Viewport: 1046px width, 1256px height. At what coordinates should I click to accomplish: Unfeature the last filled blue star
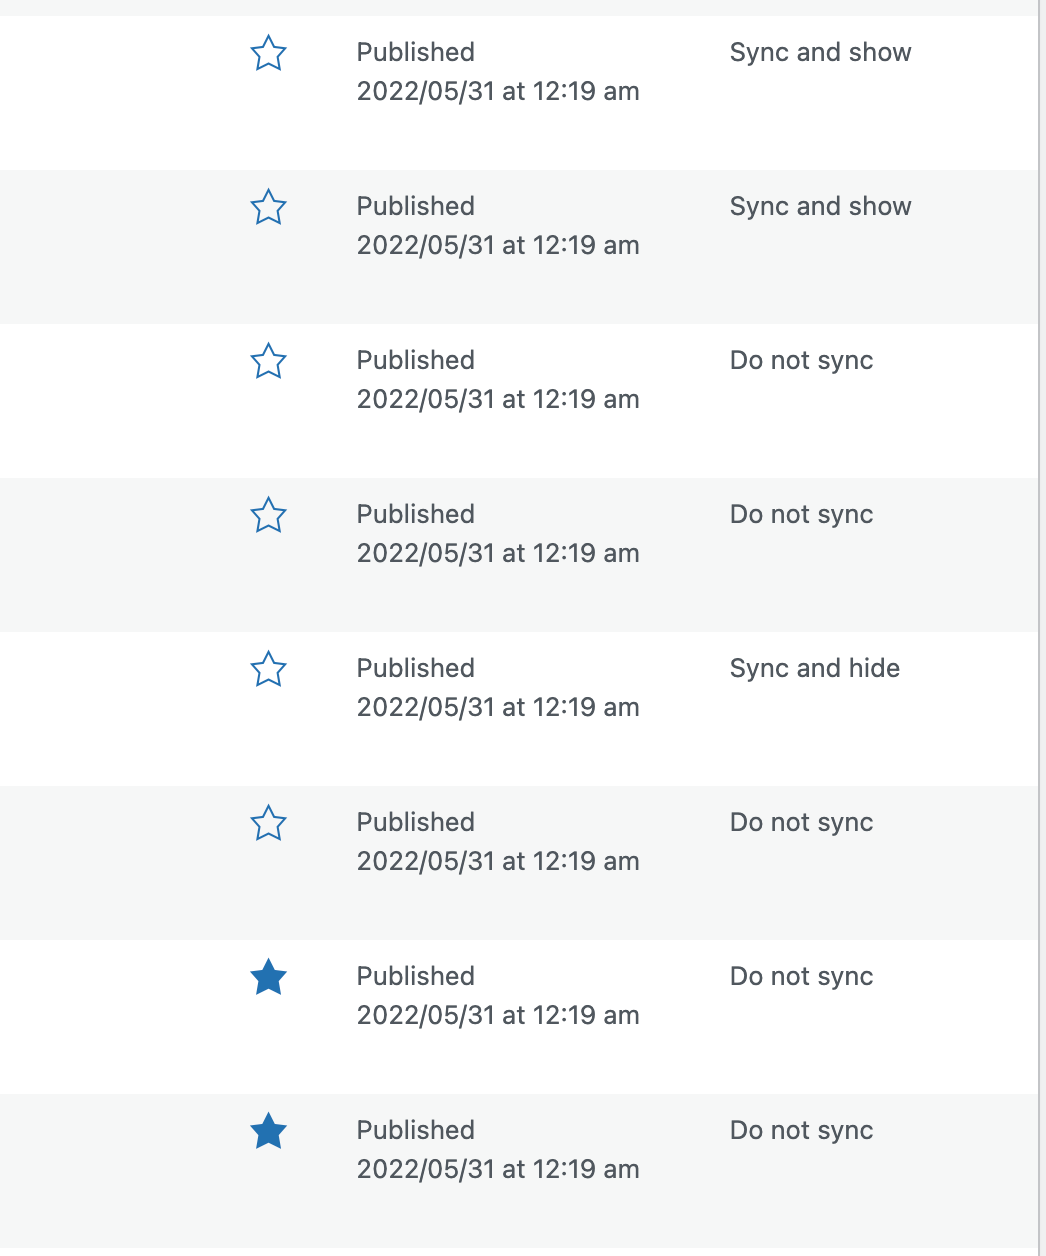[268, 1131]
